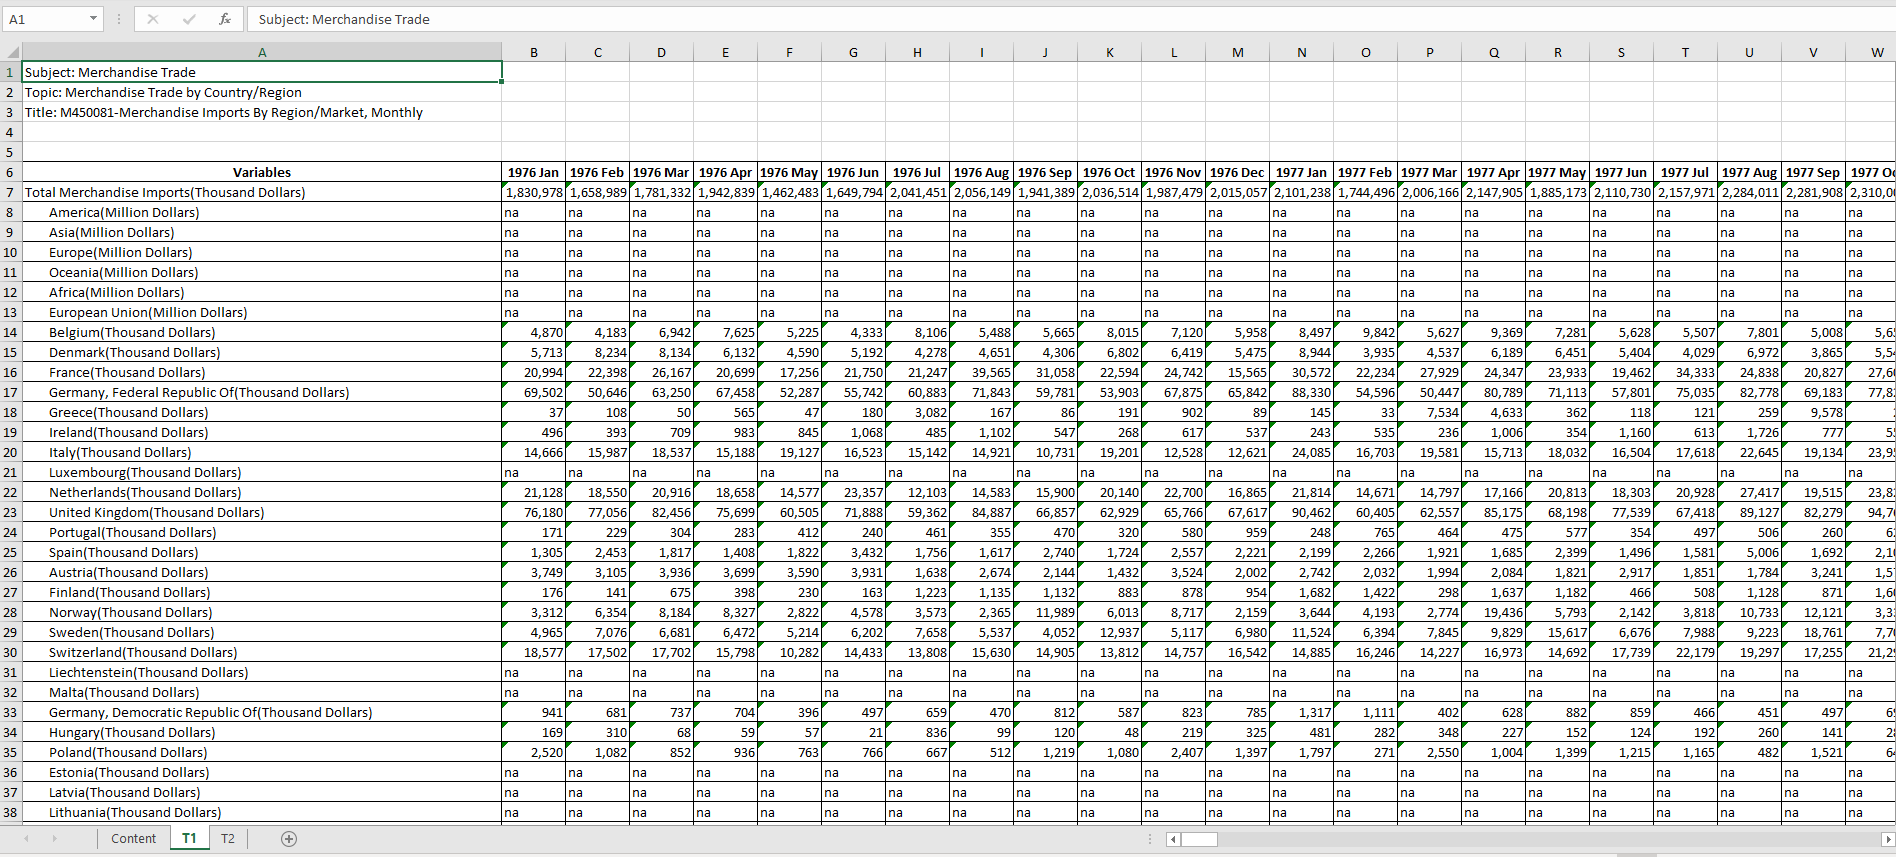Select row 23 by its row header
Image resolution: width=1896 pixels, height=857 pixels.
tap(10, 512)
